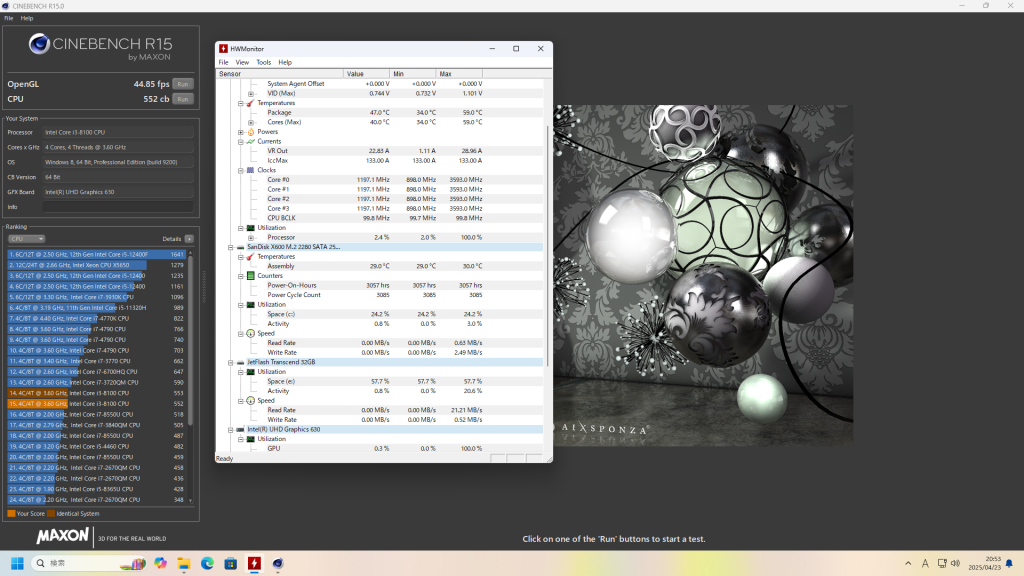
Task: Click the Currents graph icon
Action: pos(250,141)
